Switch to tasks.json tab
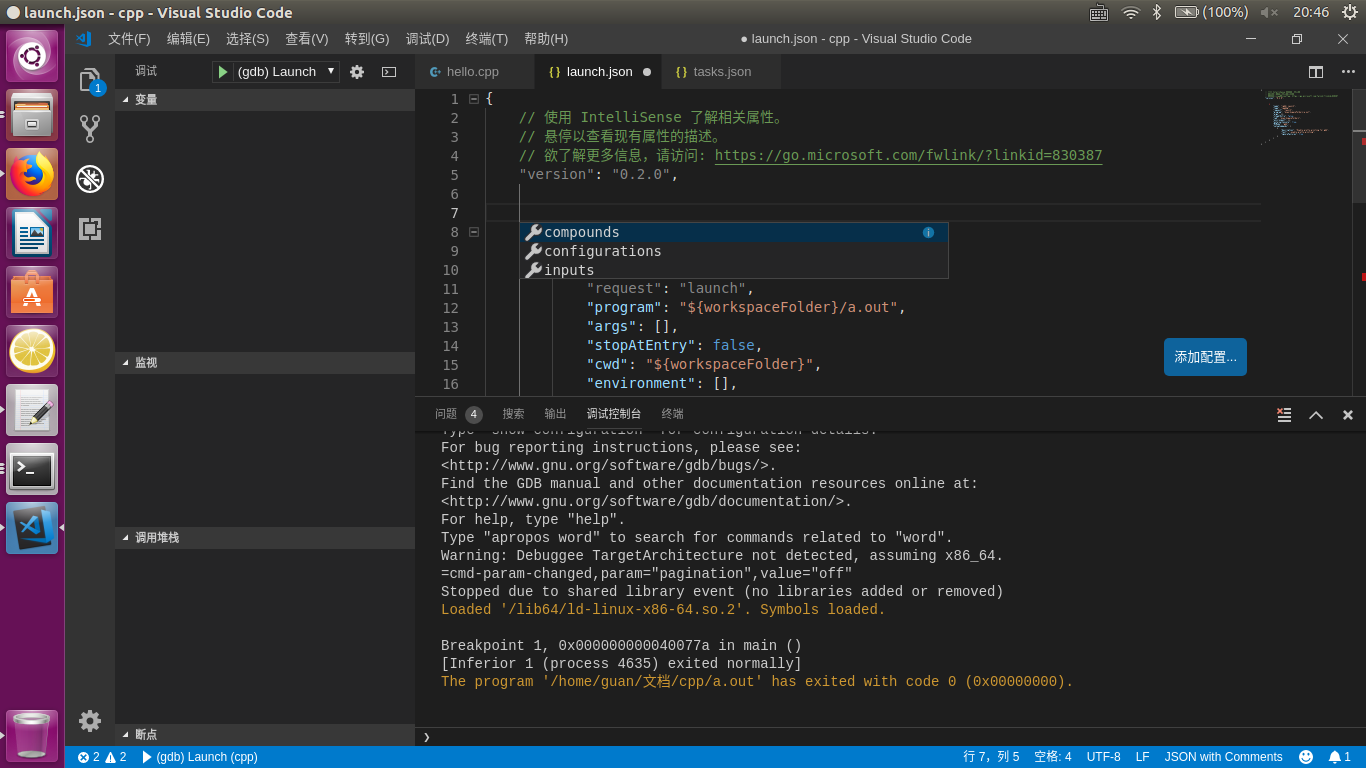The width and height of the screenshot is (1366, 768). pos(722,72)
